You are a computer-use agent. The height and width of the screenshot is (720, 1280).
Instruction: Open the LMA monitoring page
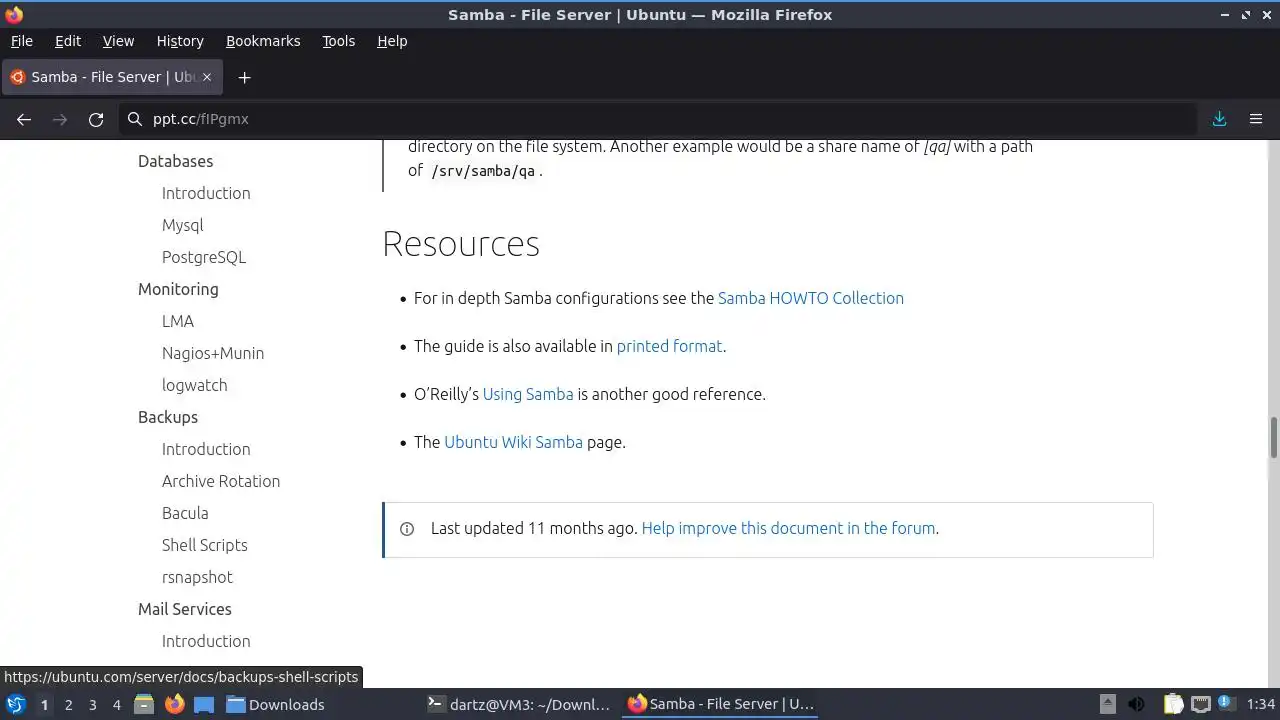(178, 321)
